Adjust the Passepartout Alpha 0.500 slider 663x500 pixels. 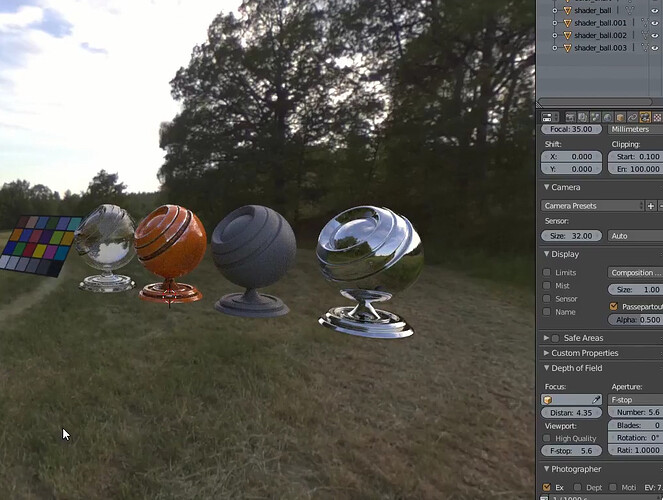tap(635, 320)
